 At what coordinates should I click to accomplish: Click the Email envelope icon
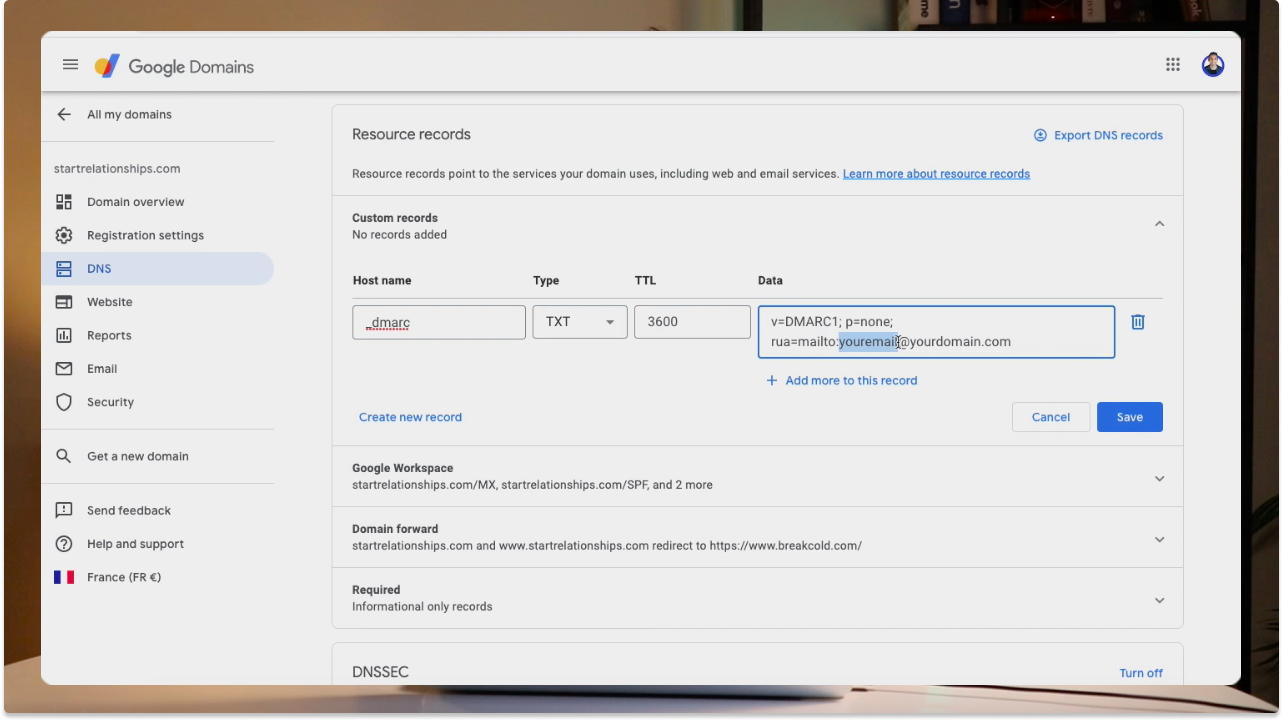pyautogui.click(x=64, y=369)
